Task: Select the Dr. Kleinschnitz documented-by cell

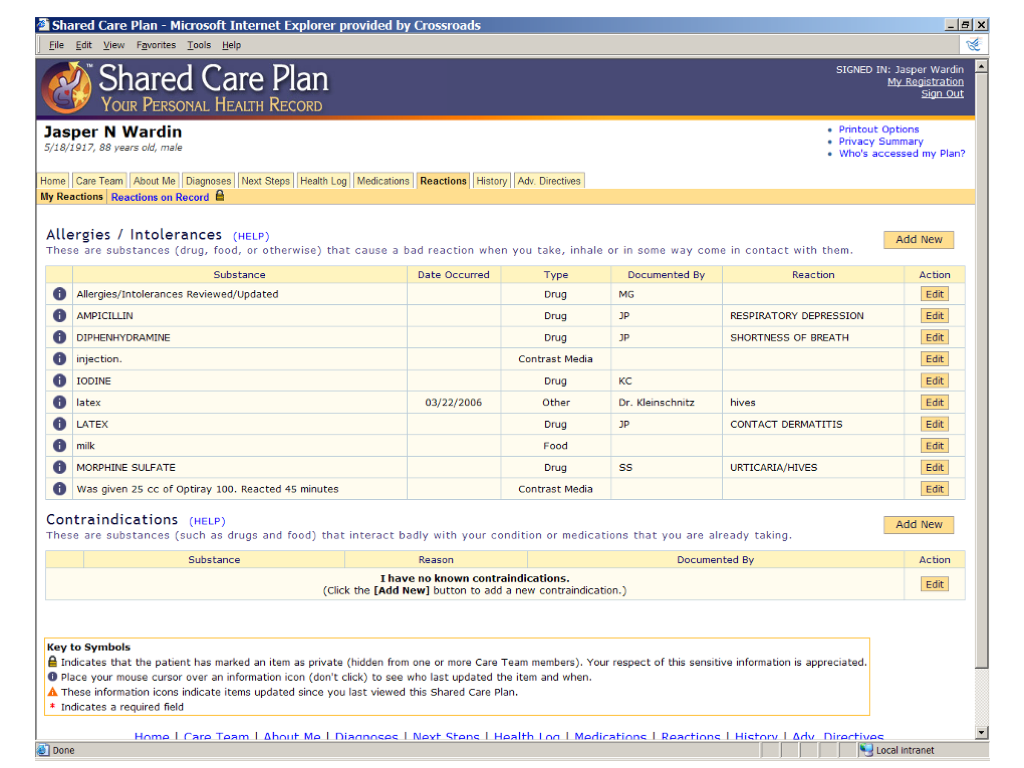Action: pos(666,402)
